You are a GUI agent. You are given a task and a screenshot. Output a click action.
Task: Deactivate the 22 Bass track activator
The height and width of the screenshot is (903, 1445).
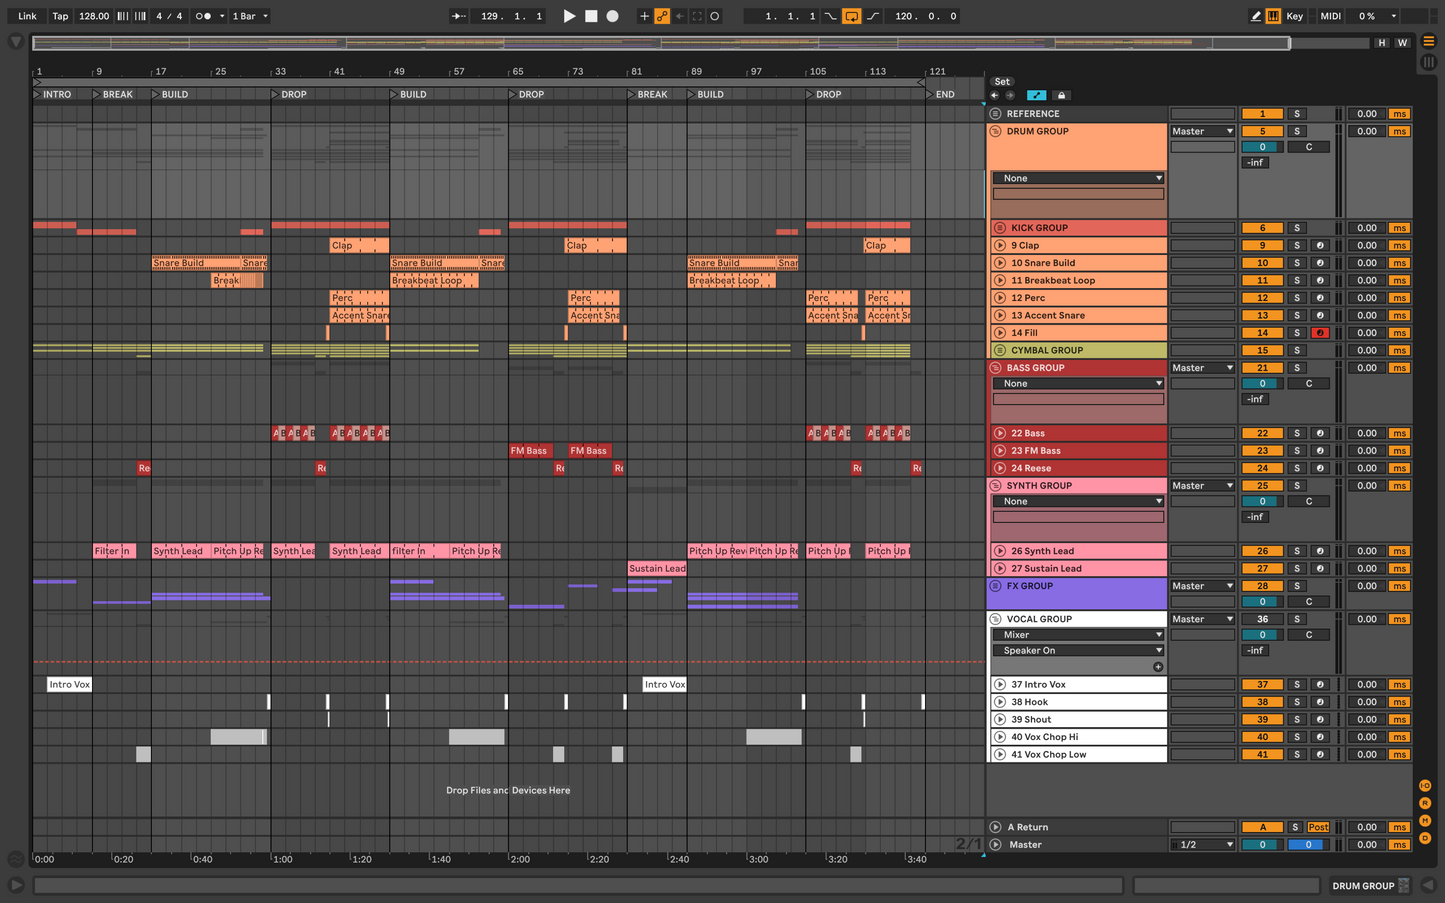point(1262,434)
